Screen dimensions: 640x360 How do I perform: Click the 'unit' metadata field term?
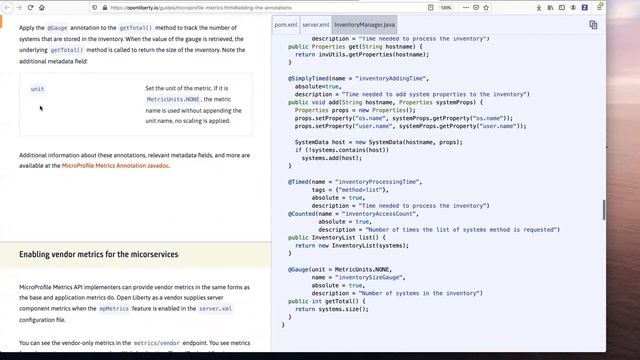coord(37,89)
